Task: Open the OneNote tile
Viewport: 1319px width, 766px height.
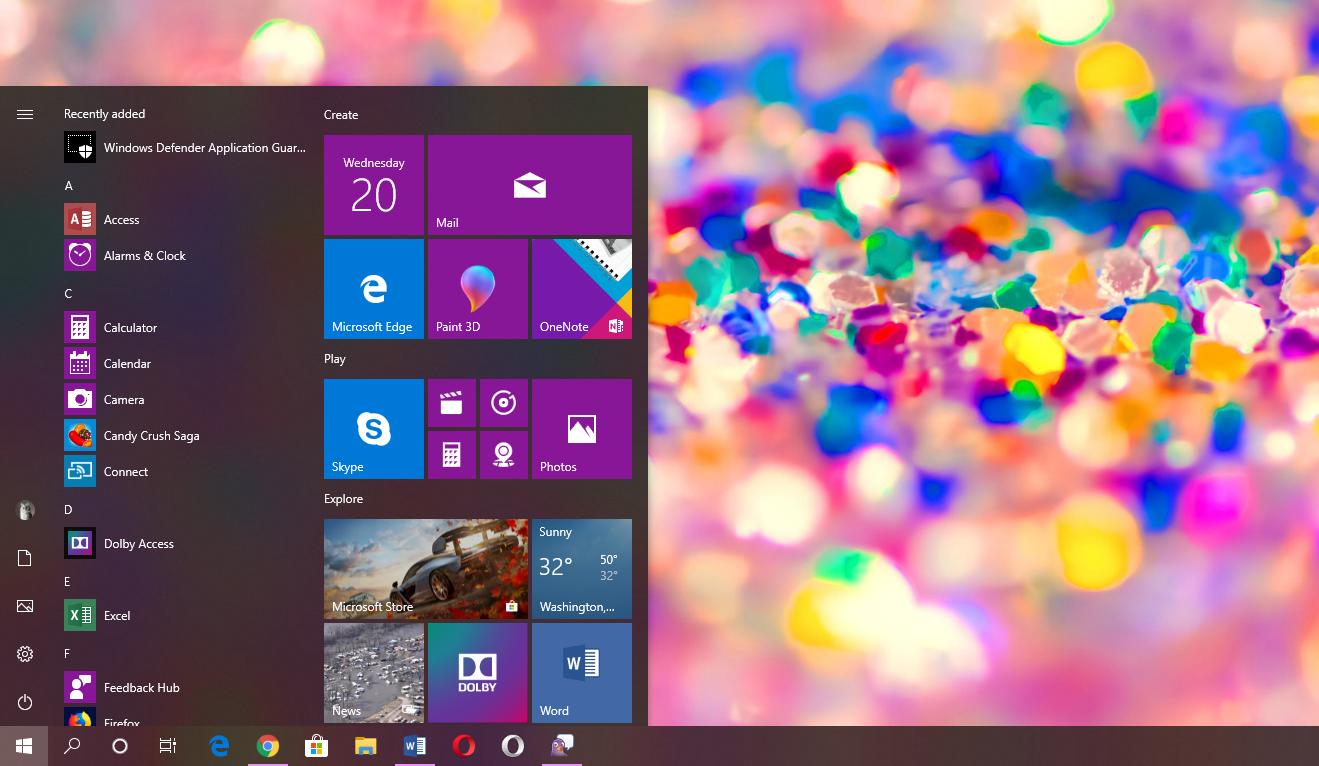Action: tap(582, 289)
